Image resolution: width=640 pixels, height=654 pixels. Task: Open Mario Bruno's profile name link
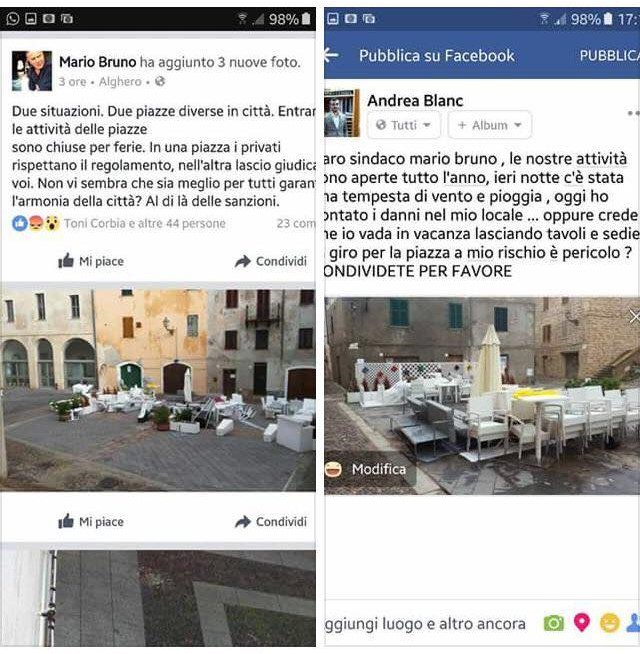click(x=98, y=62)
